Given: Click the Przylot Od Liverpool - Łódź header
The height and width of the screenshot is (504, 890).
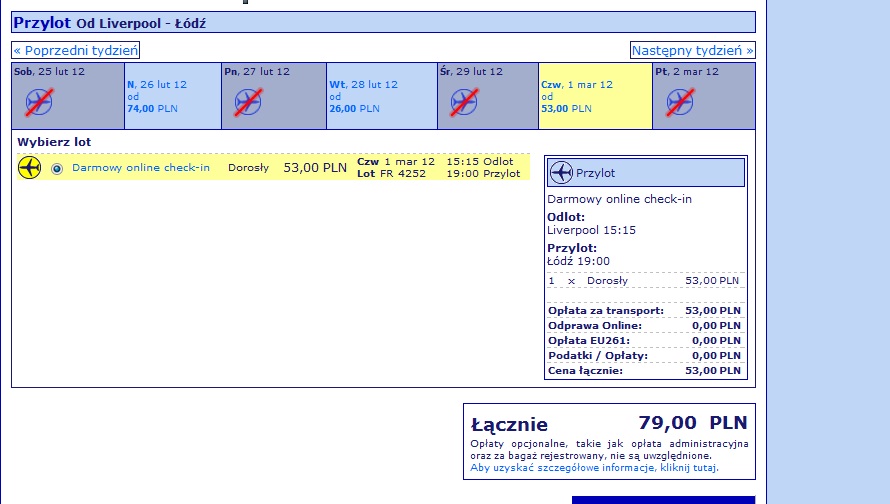Looking at the screenshot, I should (383, 22).
